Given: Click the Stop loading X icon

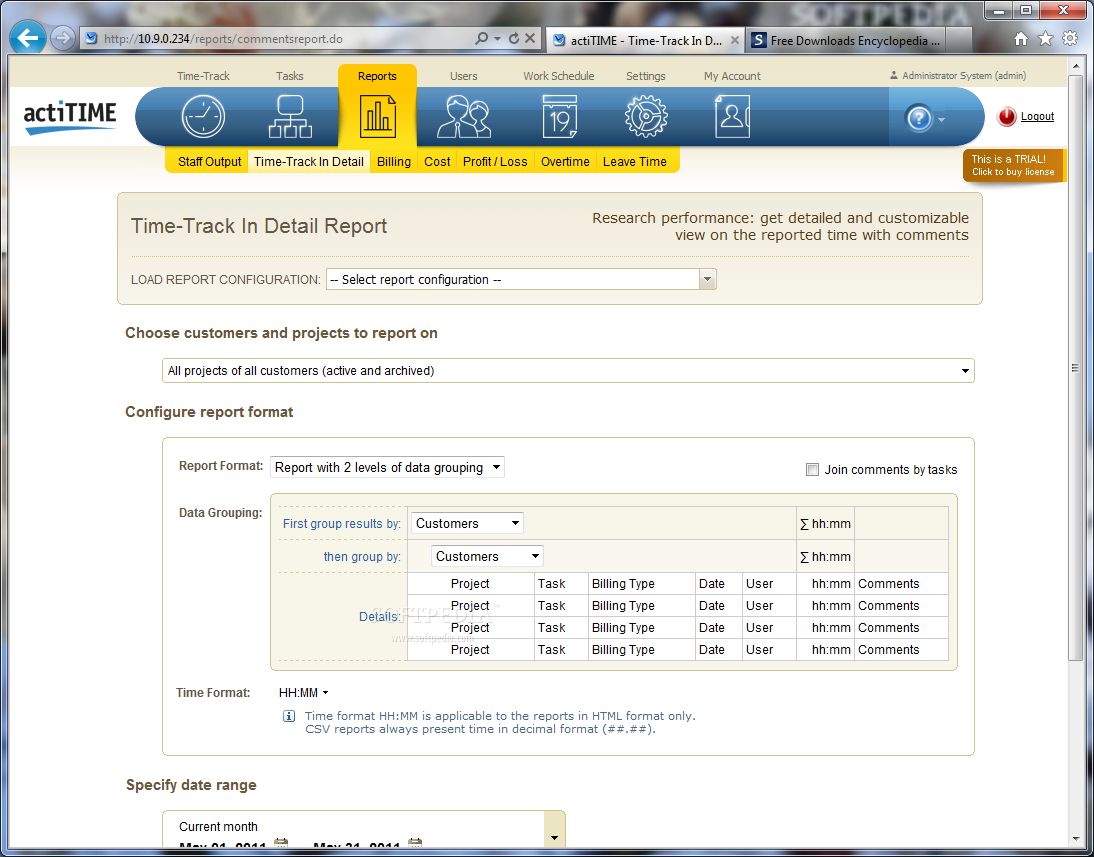Looking at the screenshot, I should point(530,38).
